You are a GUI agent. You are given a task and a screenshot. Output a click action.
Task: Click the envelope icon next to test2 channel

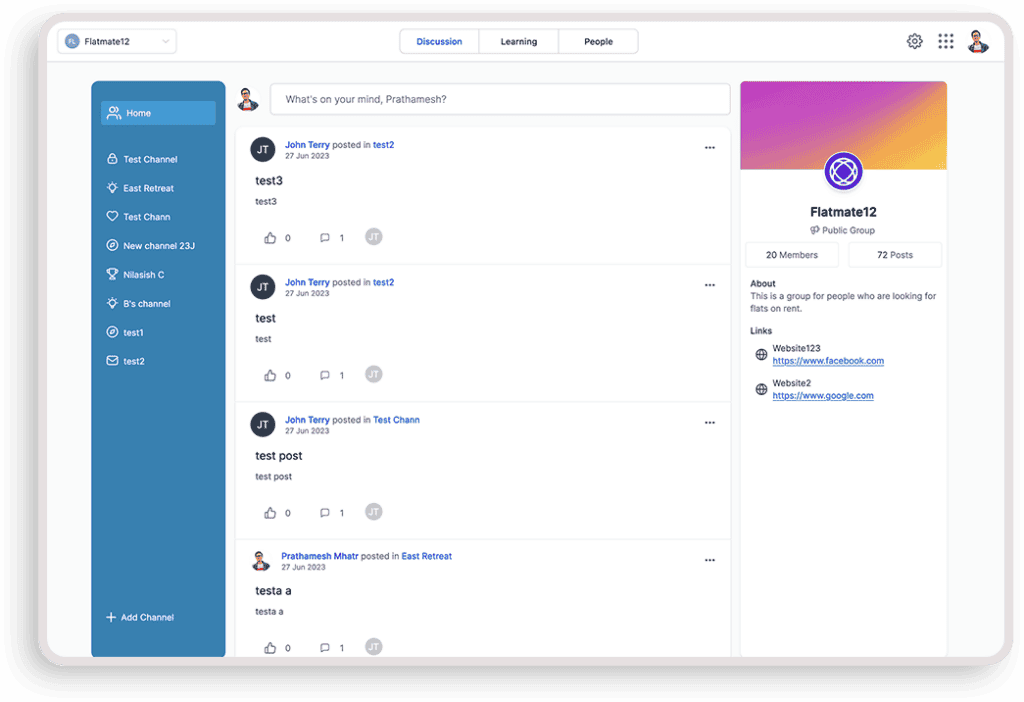point(112,361)
